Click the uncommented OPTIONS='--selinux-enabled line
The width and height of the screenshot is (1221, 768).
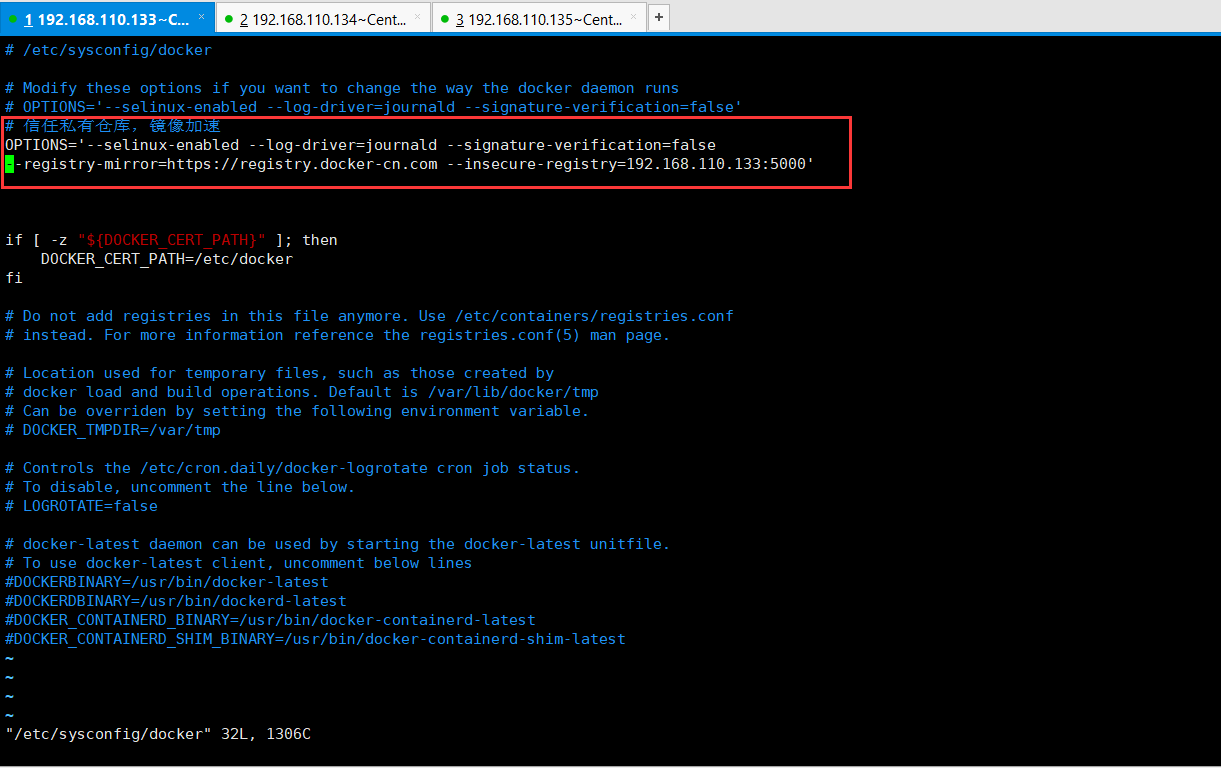click(361, 145)
